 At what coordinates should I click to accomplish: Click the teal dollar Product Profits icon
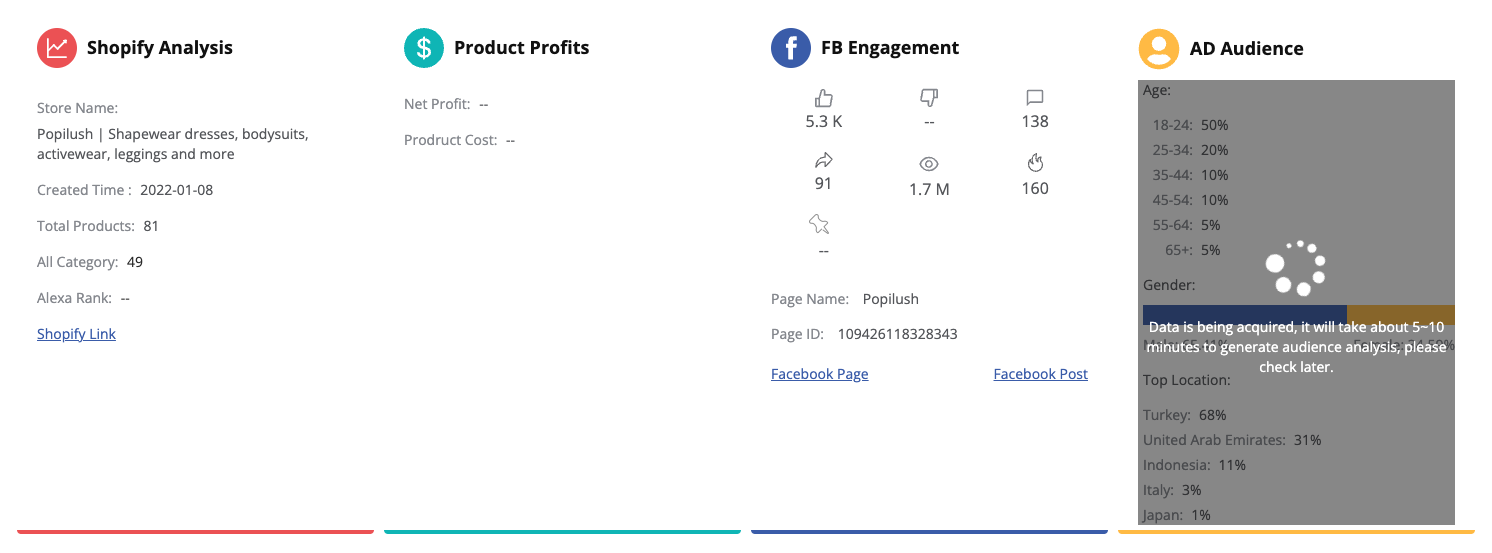(x=424, y=48)
